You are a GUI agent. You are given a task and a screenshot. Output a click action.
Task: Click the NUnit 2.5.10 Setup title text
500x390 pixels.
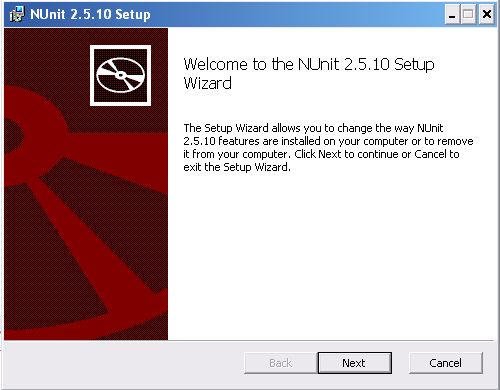(x=90, y=15)
